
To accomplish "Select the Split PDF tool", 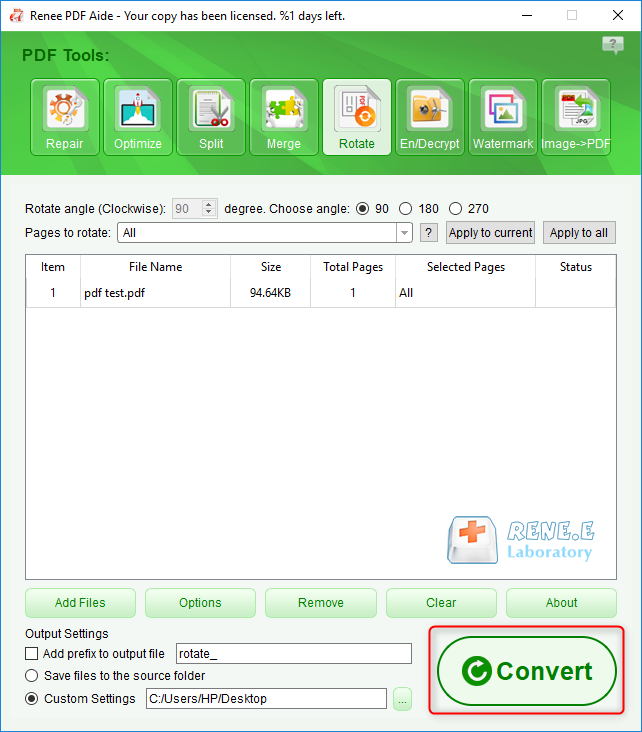I will point(211,117).
